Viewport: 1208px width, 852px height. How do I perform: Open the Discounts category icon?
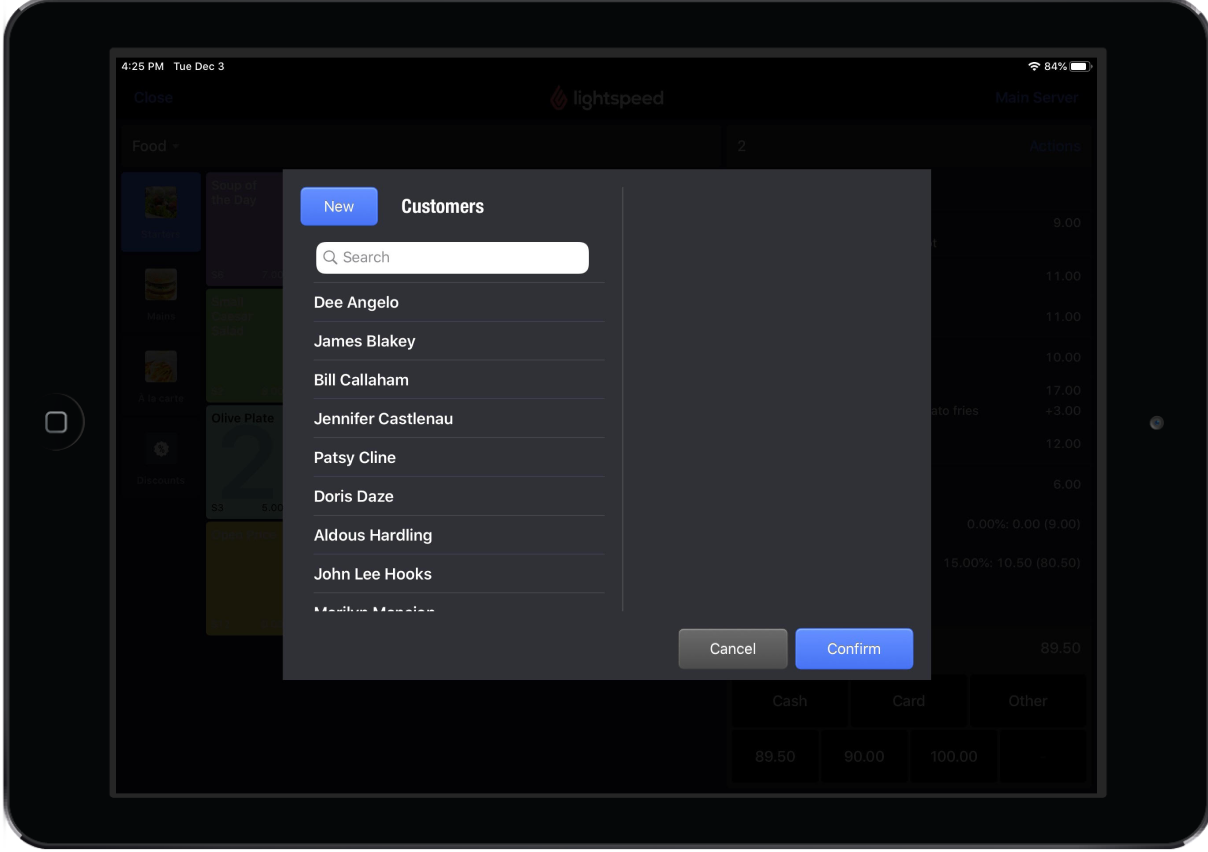tap(161, 450)
